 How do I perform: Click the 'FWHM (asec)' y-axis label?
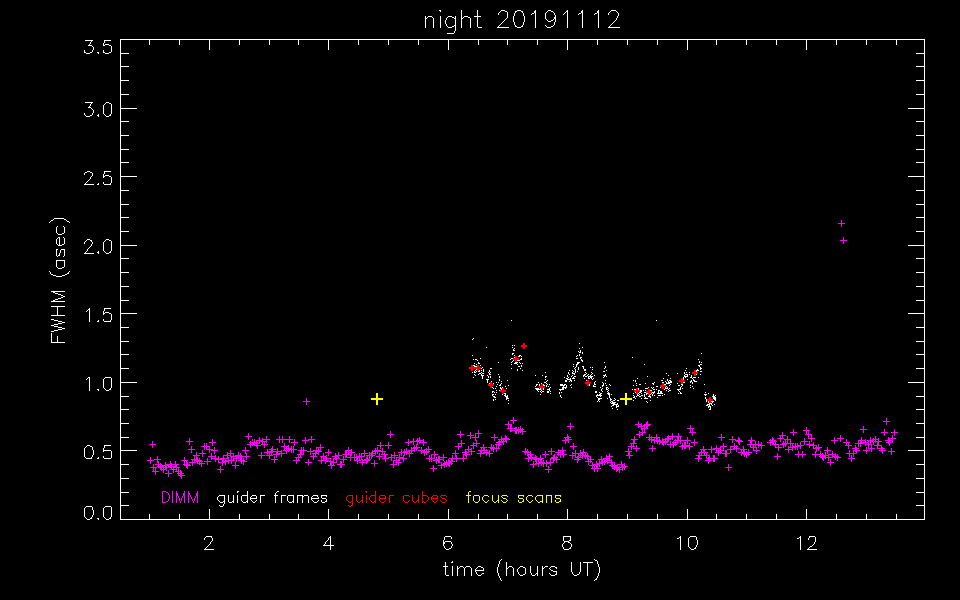click(x=59, y=280)
